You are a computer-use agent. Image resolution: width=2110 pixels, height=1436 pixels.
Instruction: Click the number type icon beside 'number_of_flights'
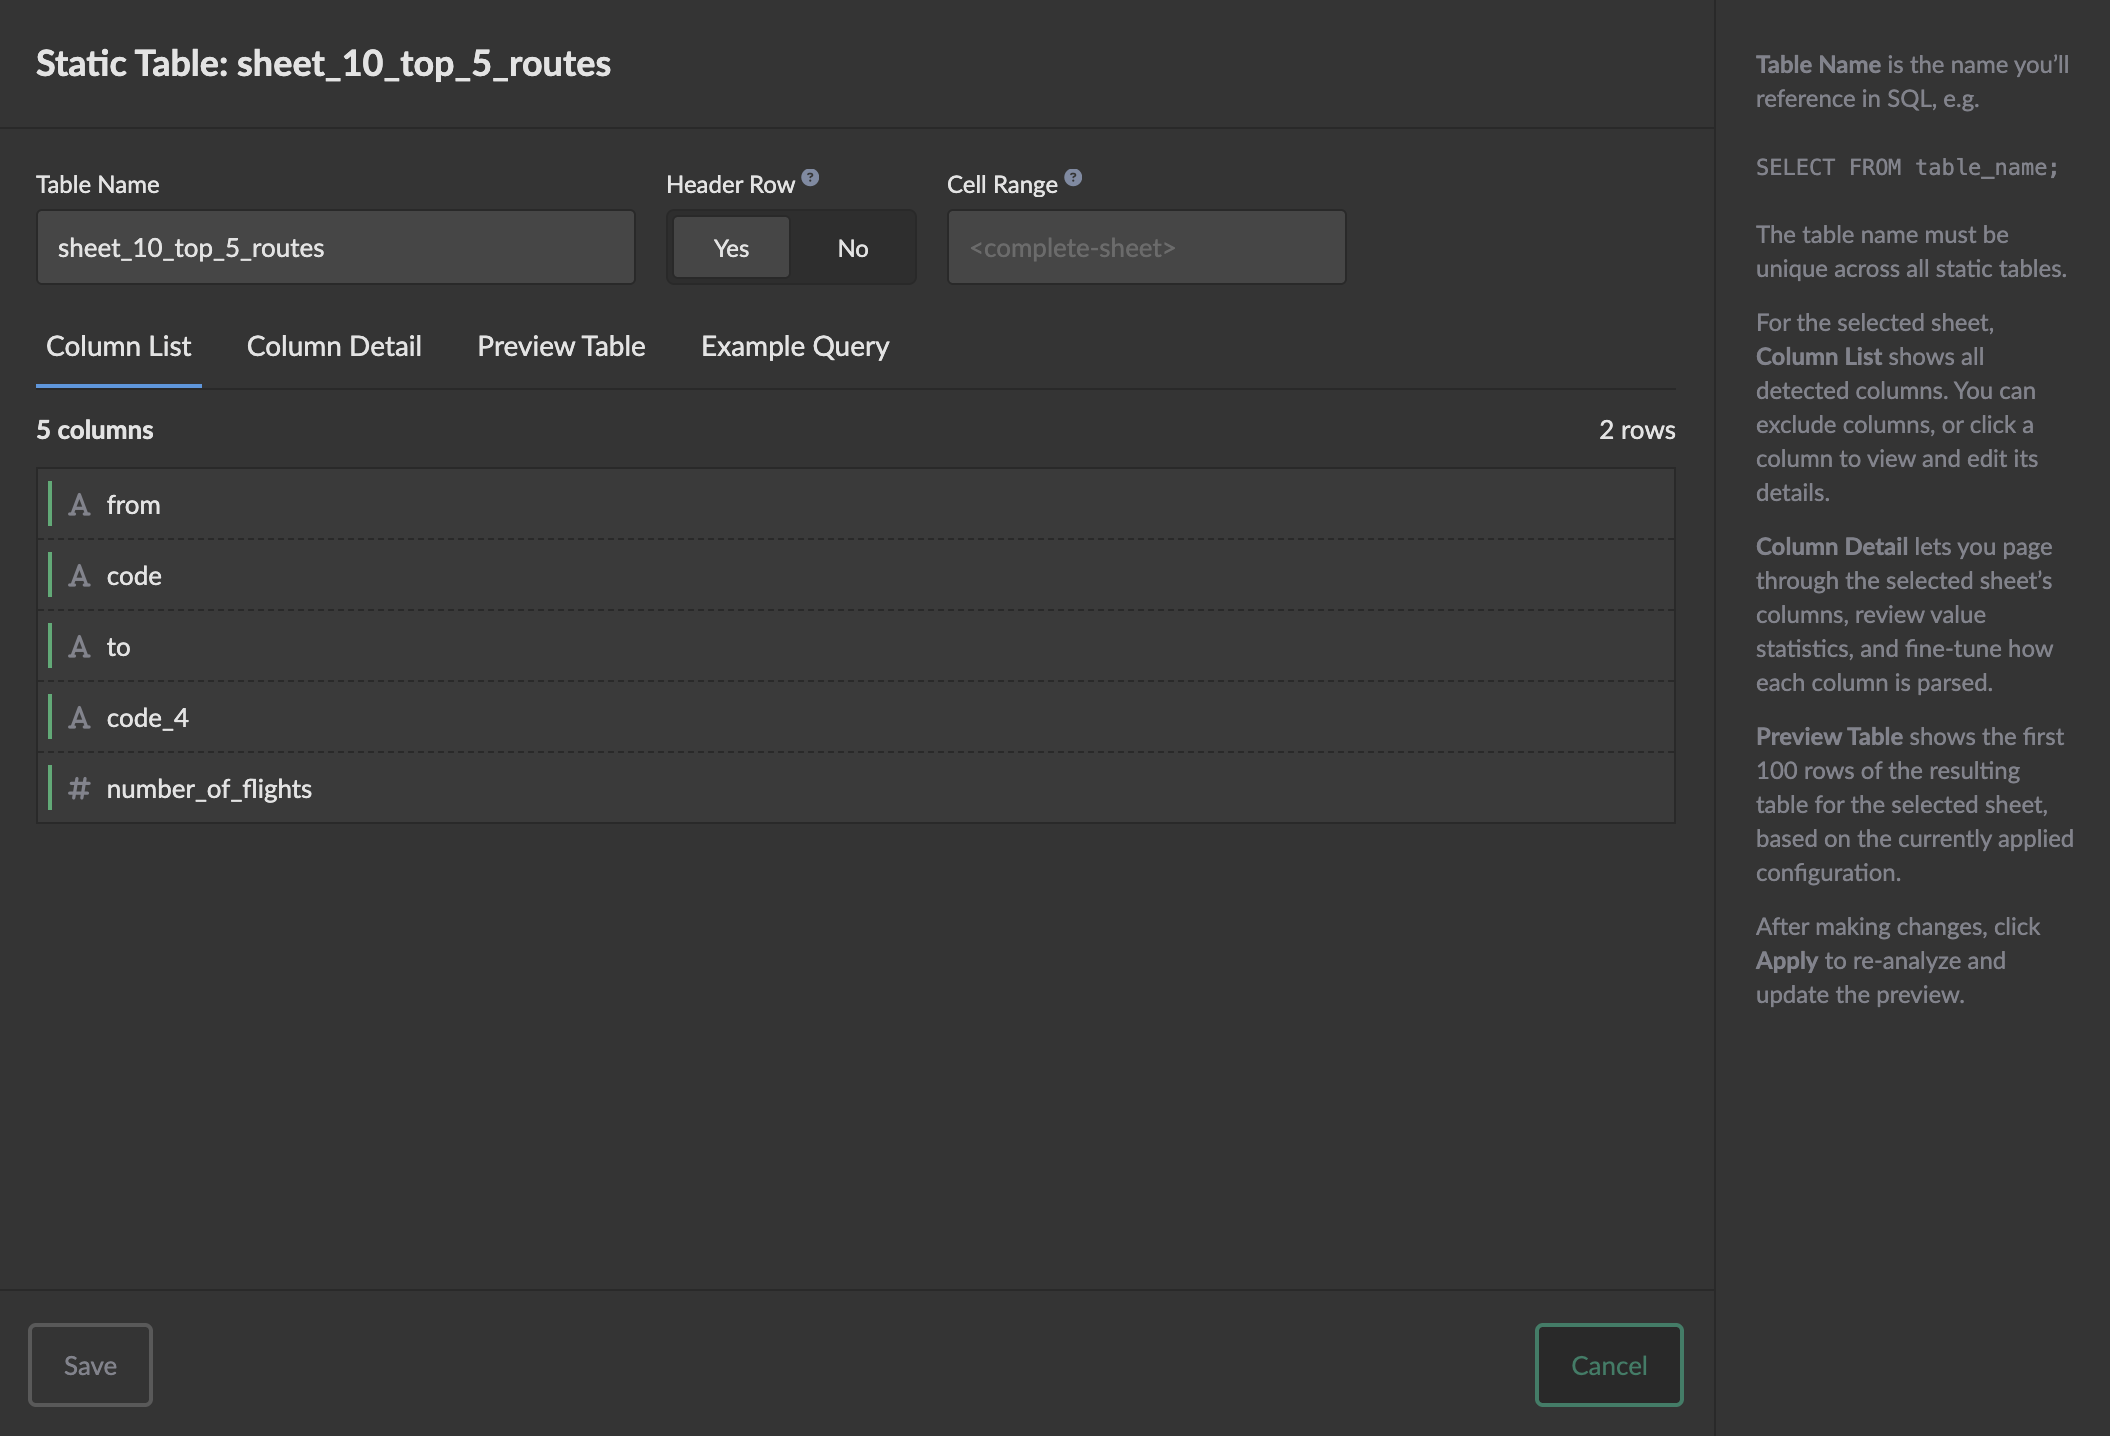pos(79,789)
